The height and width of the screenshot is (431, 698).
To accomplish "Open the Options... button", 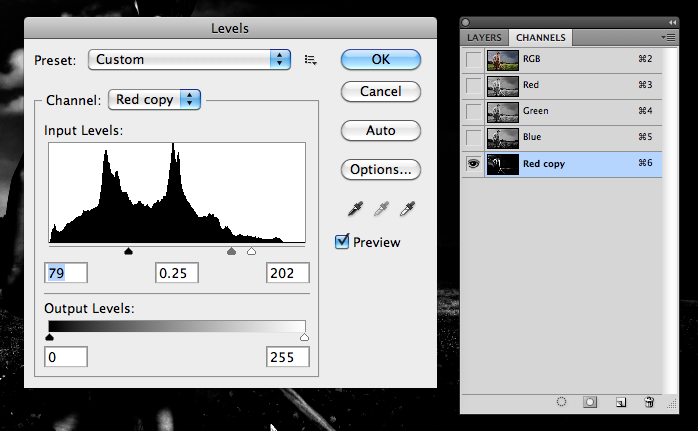I will click(x=381, y=170).
